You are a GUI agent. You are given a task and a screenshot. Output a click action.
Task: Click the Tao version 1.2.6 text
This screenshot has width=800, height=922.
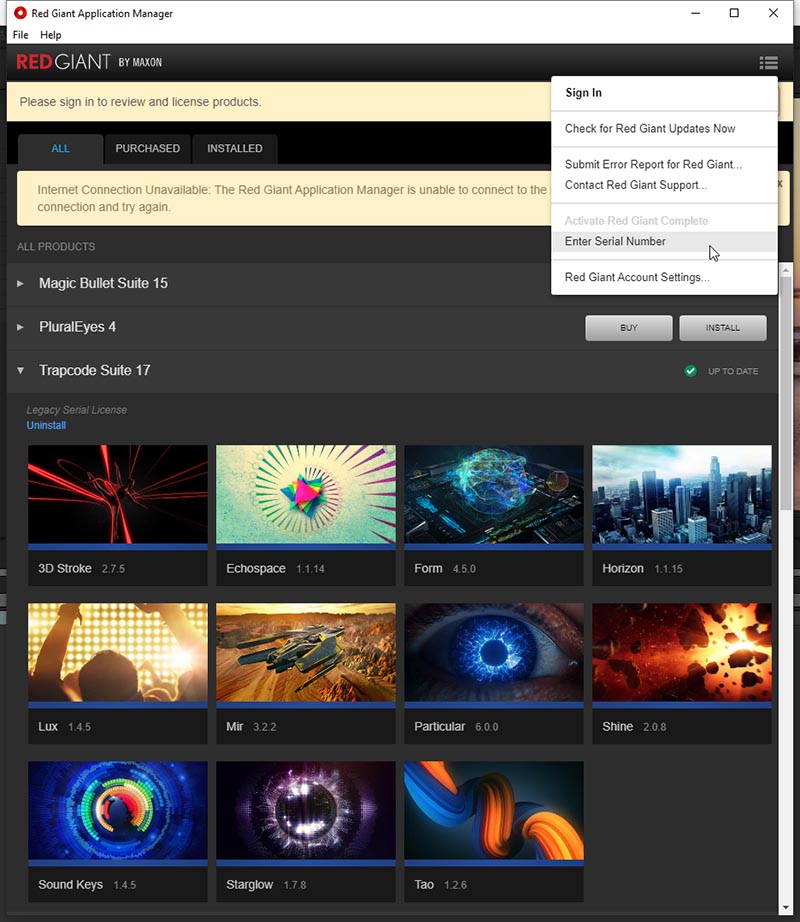coord(456,886)
